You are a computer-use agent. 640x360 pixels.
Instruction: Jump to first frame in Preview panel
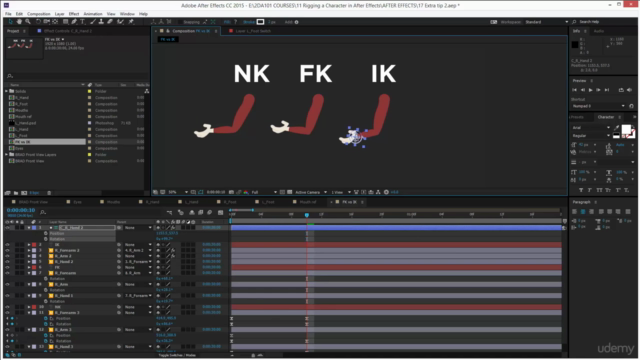tap(575, 90)
